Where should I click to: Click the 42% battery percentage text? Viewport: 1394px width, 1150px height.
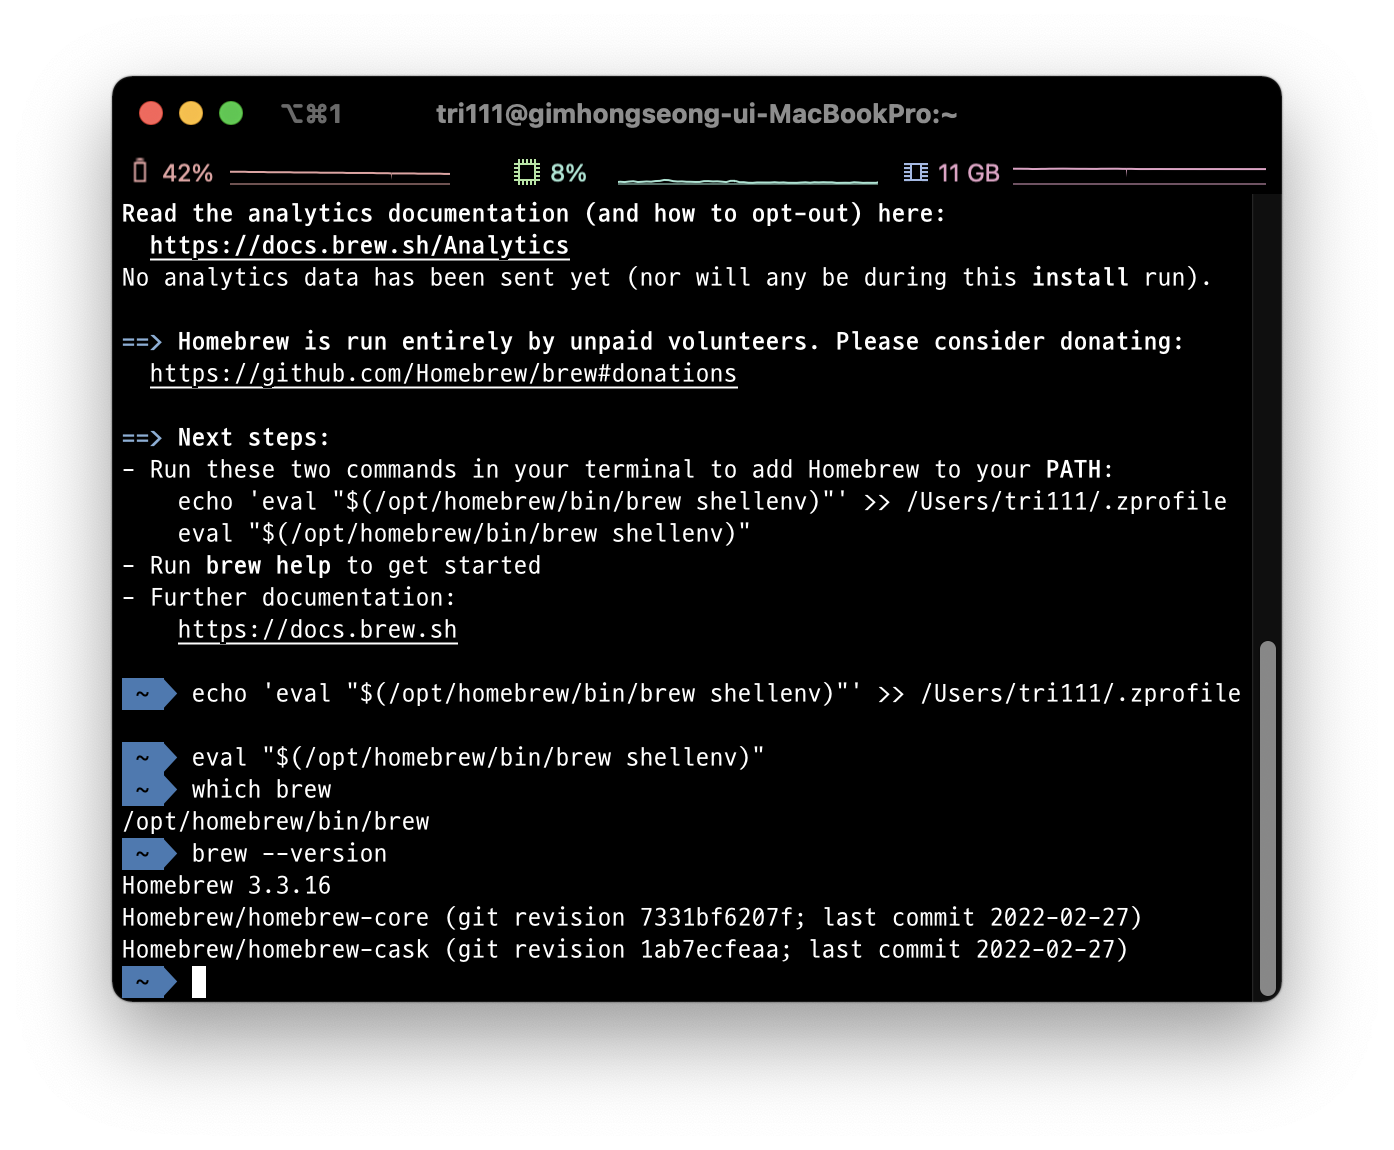tap(188, 173)
